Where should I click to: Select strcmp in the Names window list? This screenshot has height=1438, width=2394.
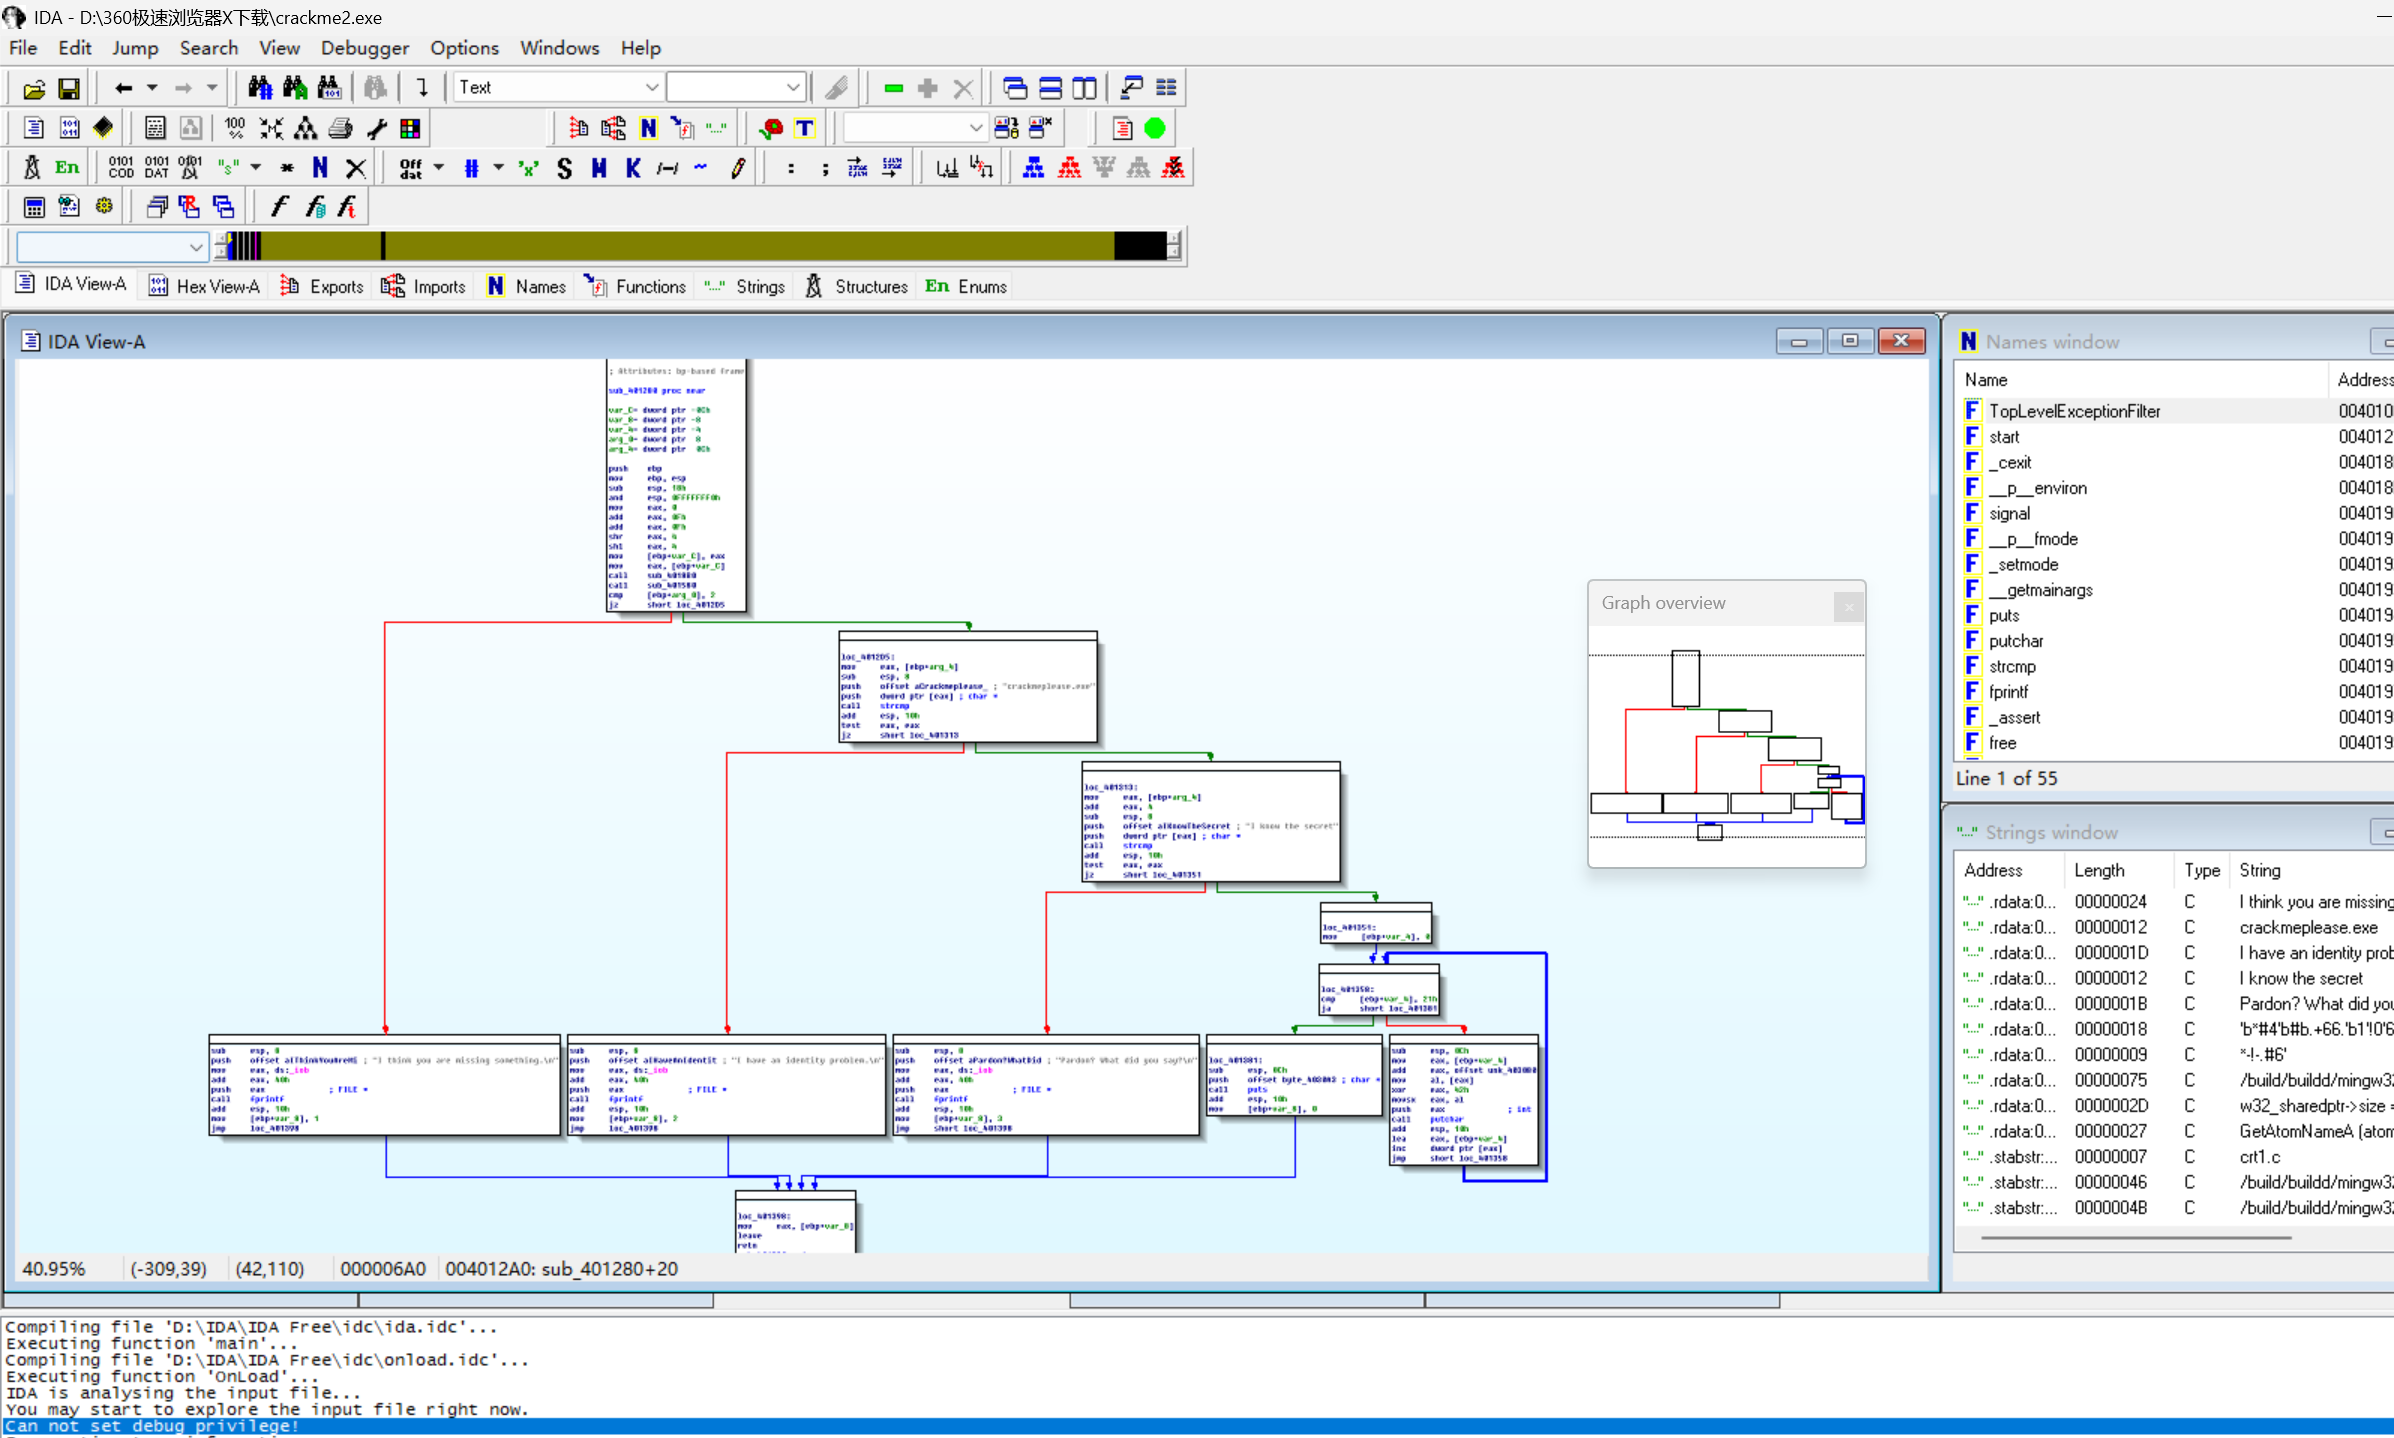tap(2011, 666)
